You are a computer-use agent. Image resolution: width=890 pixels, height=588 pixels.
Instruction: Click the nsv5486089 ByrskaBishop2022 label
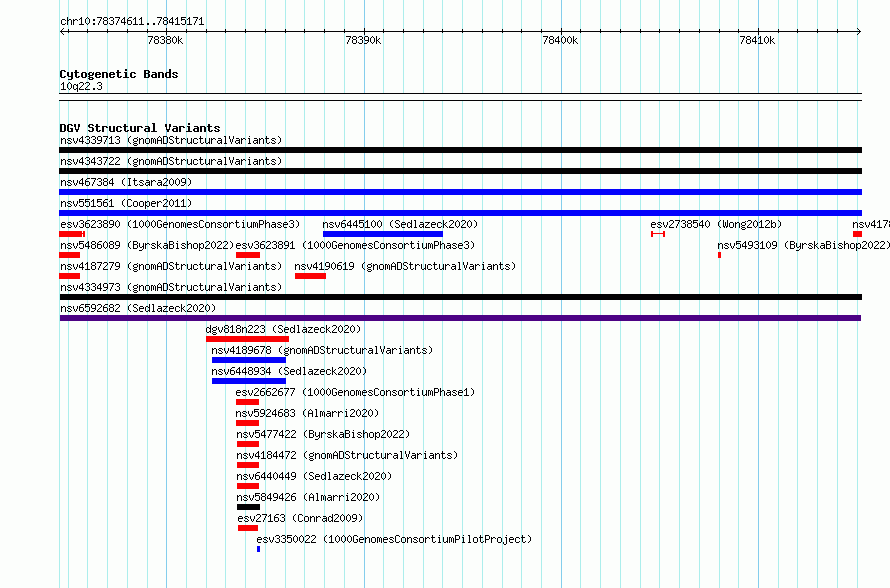pos(147,245)
